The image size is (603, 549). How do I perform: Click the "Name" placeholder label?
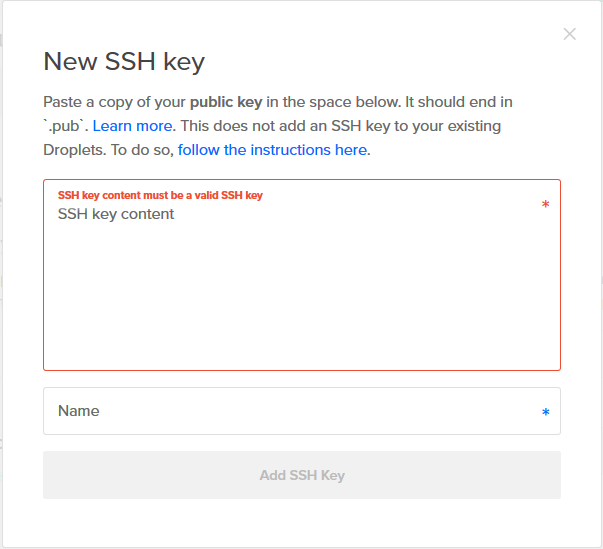[79, 411]
